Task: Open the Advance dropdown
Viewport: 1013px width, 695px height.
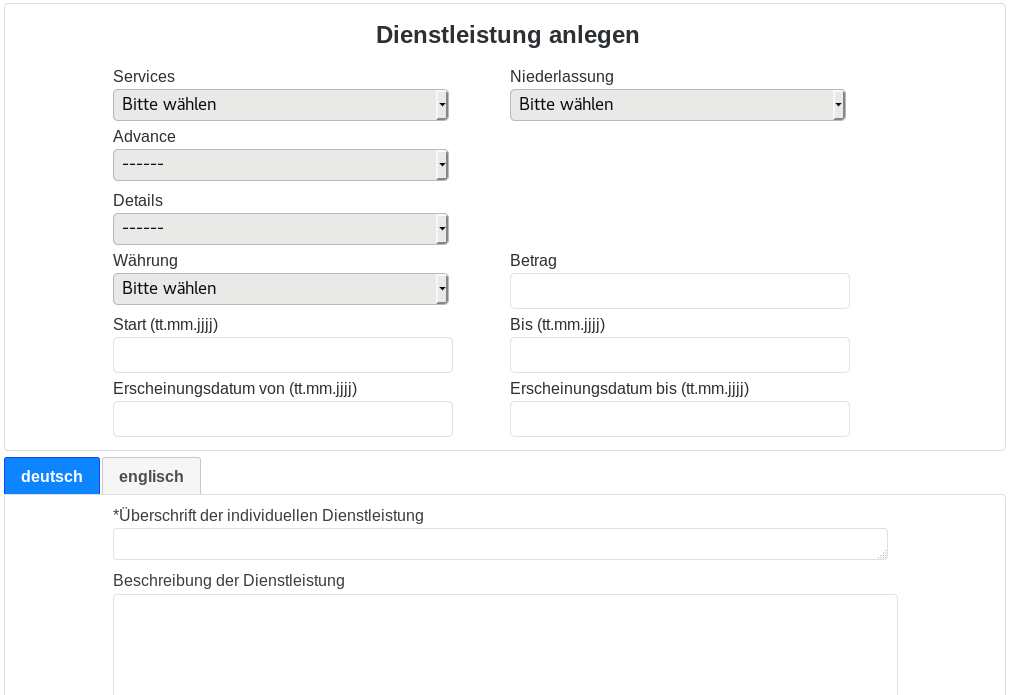Action: click(x=280, y=165)
